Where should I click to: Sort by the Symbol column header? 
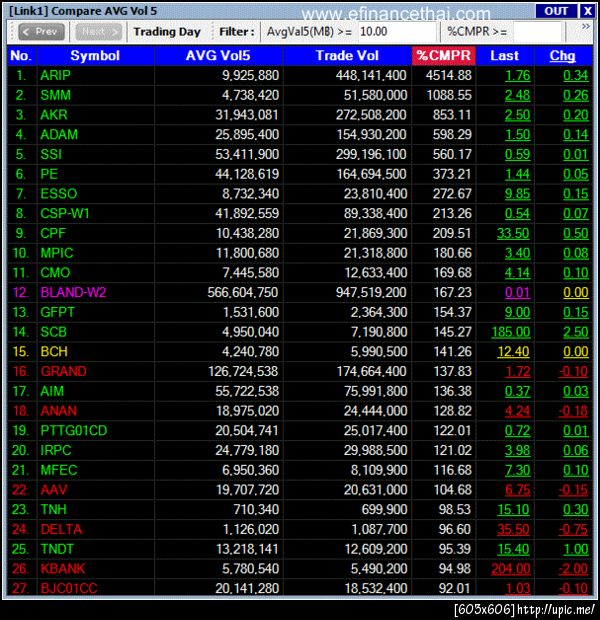tap(95, 55)
